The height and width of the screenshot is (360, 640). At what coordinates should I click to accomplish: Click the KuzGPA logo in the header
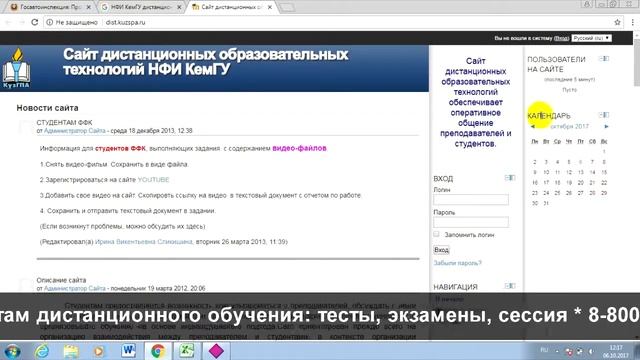point(16,69)
